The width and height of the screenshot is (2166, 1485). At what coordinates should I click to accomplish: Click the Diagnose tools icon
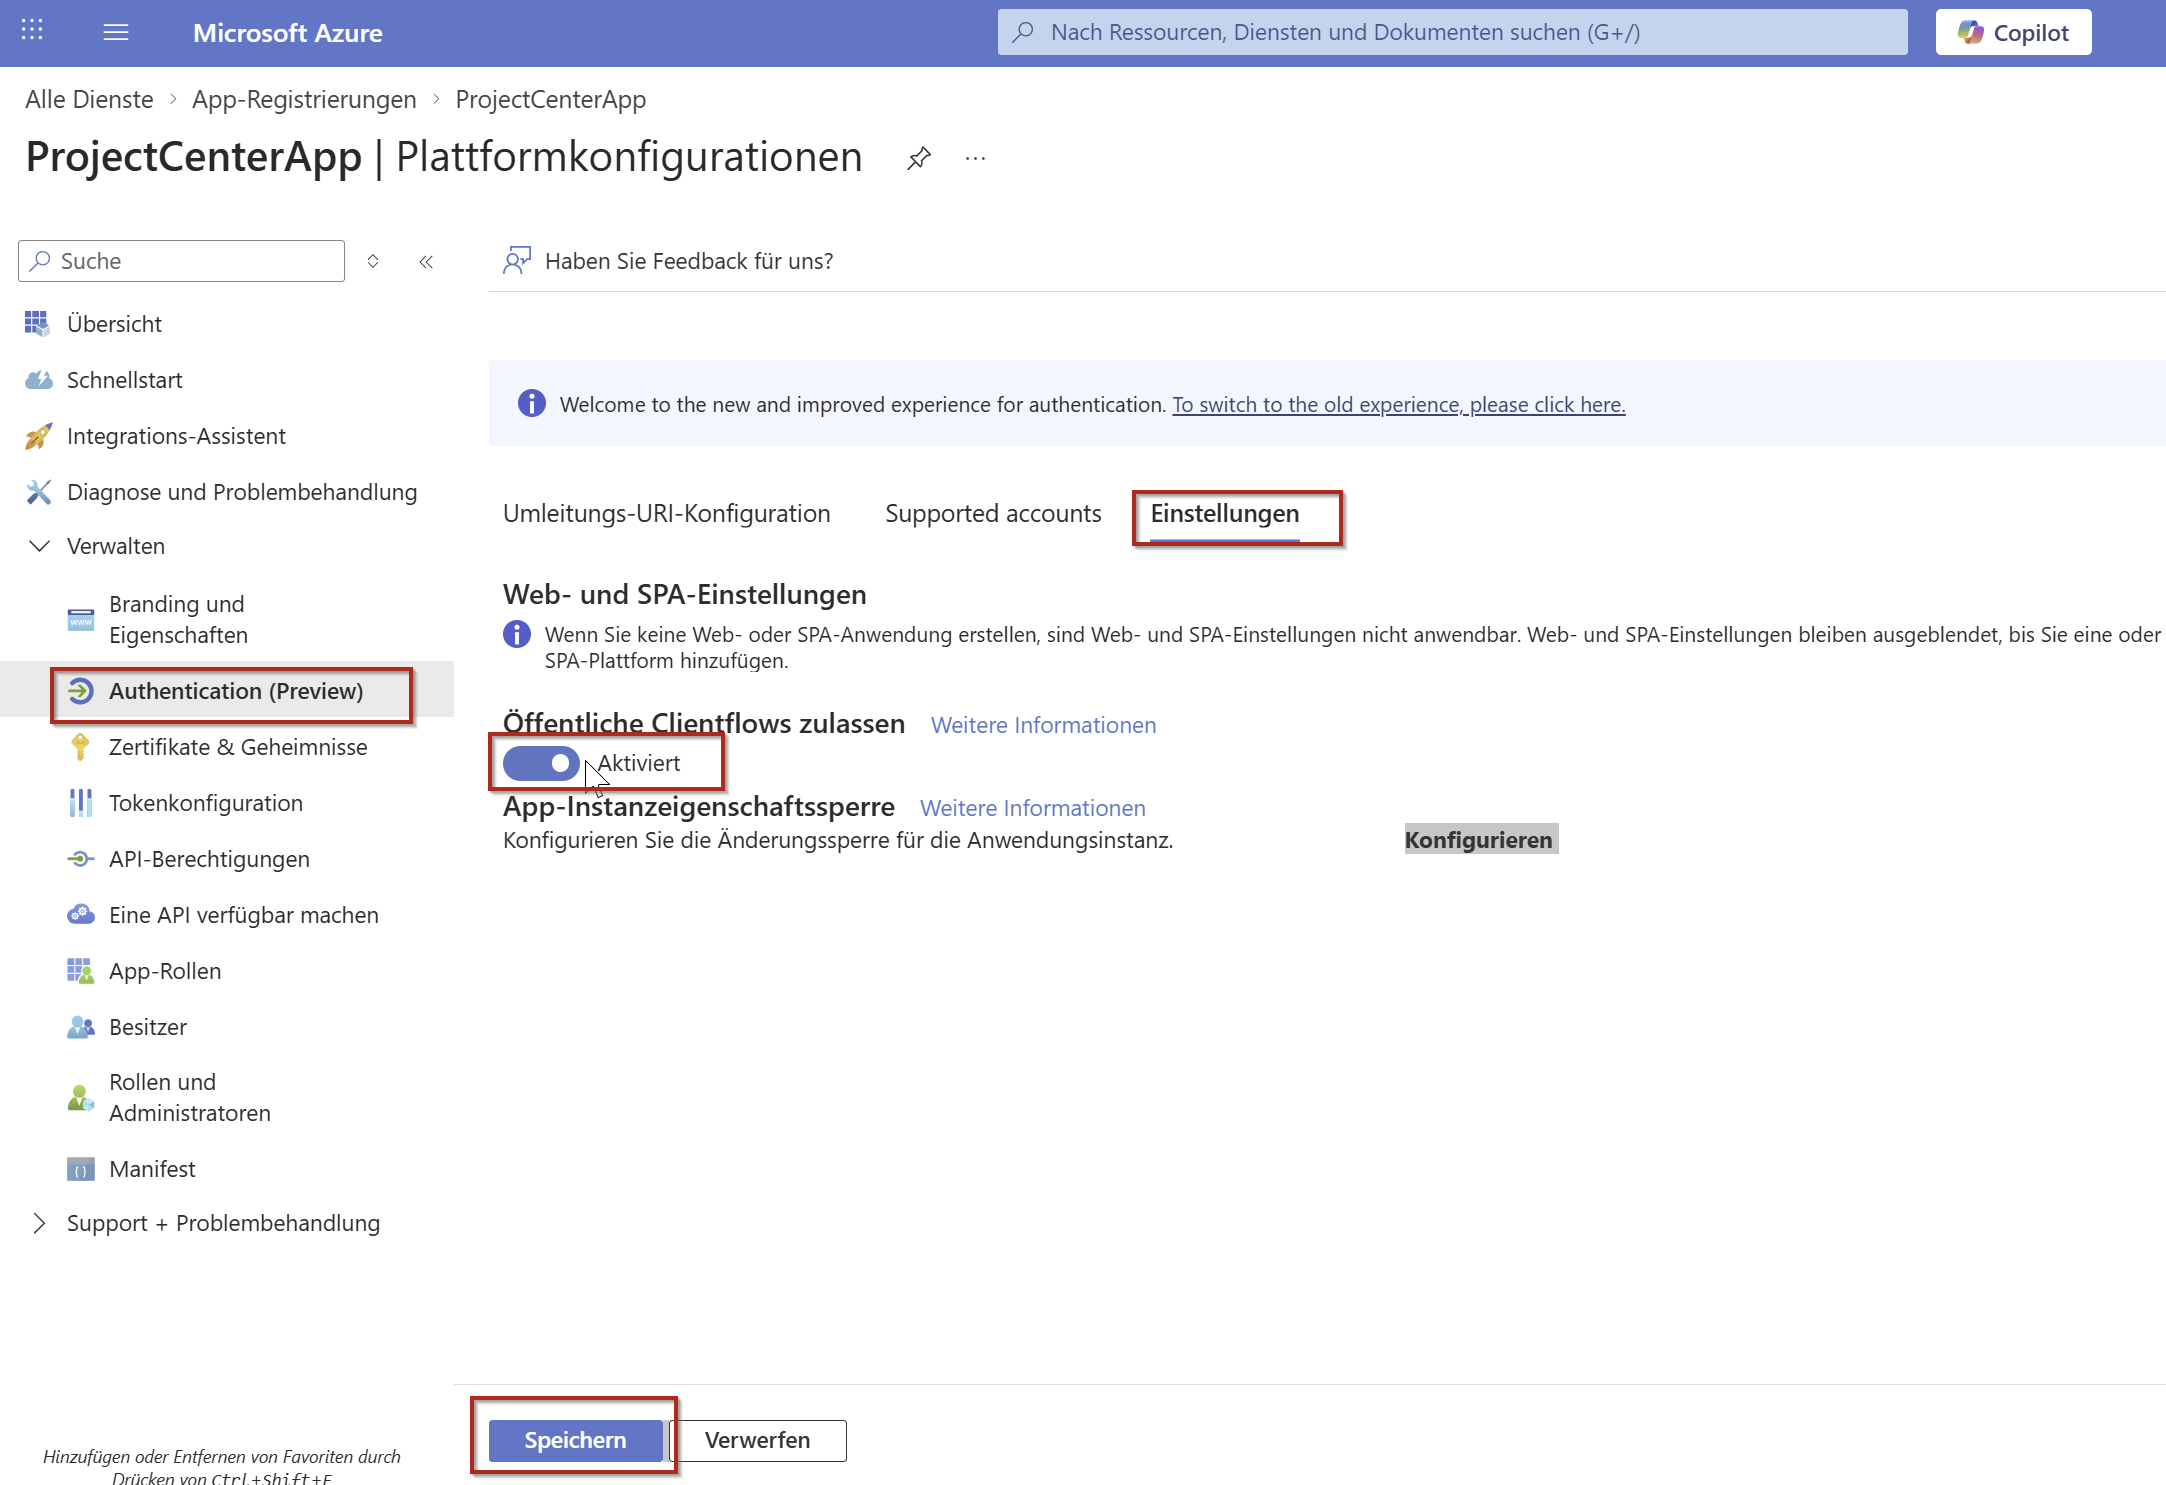pyautogui.click(x=38, y=492)
